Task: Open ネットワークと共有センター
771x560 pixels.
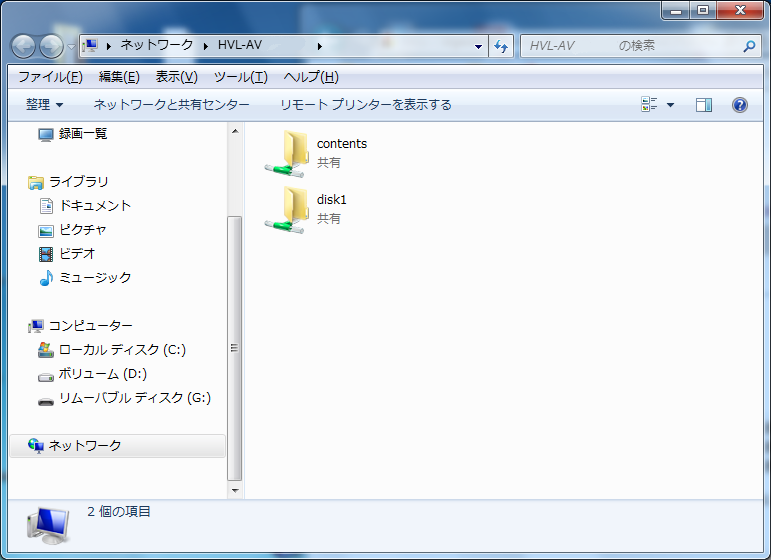Action: coord(171,105)
